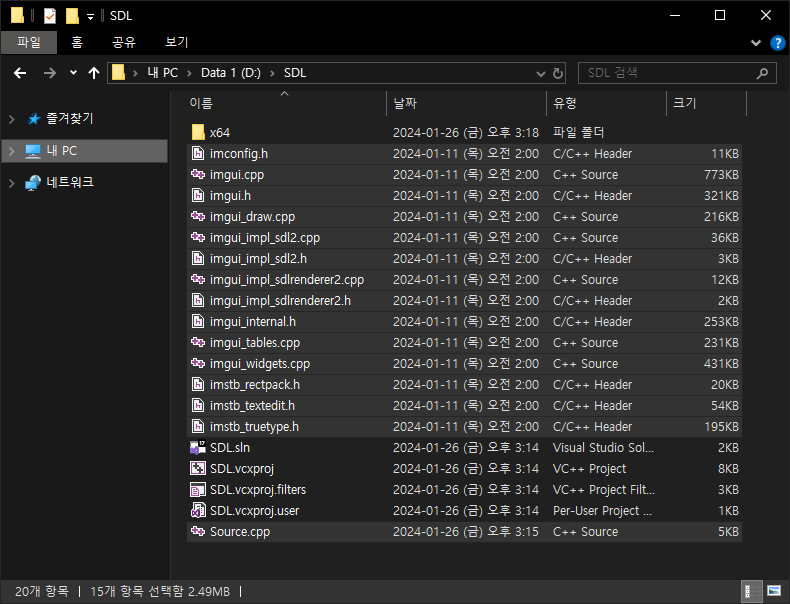Click the search magnifier icon

[762, 73]
